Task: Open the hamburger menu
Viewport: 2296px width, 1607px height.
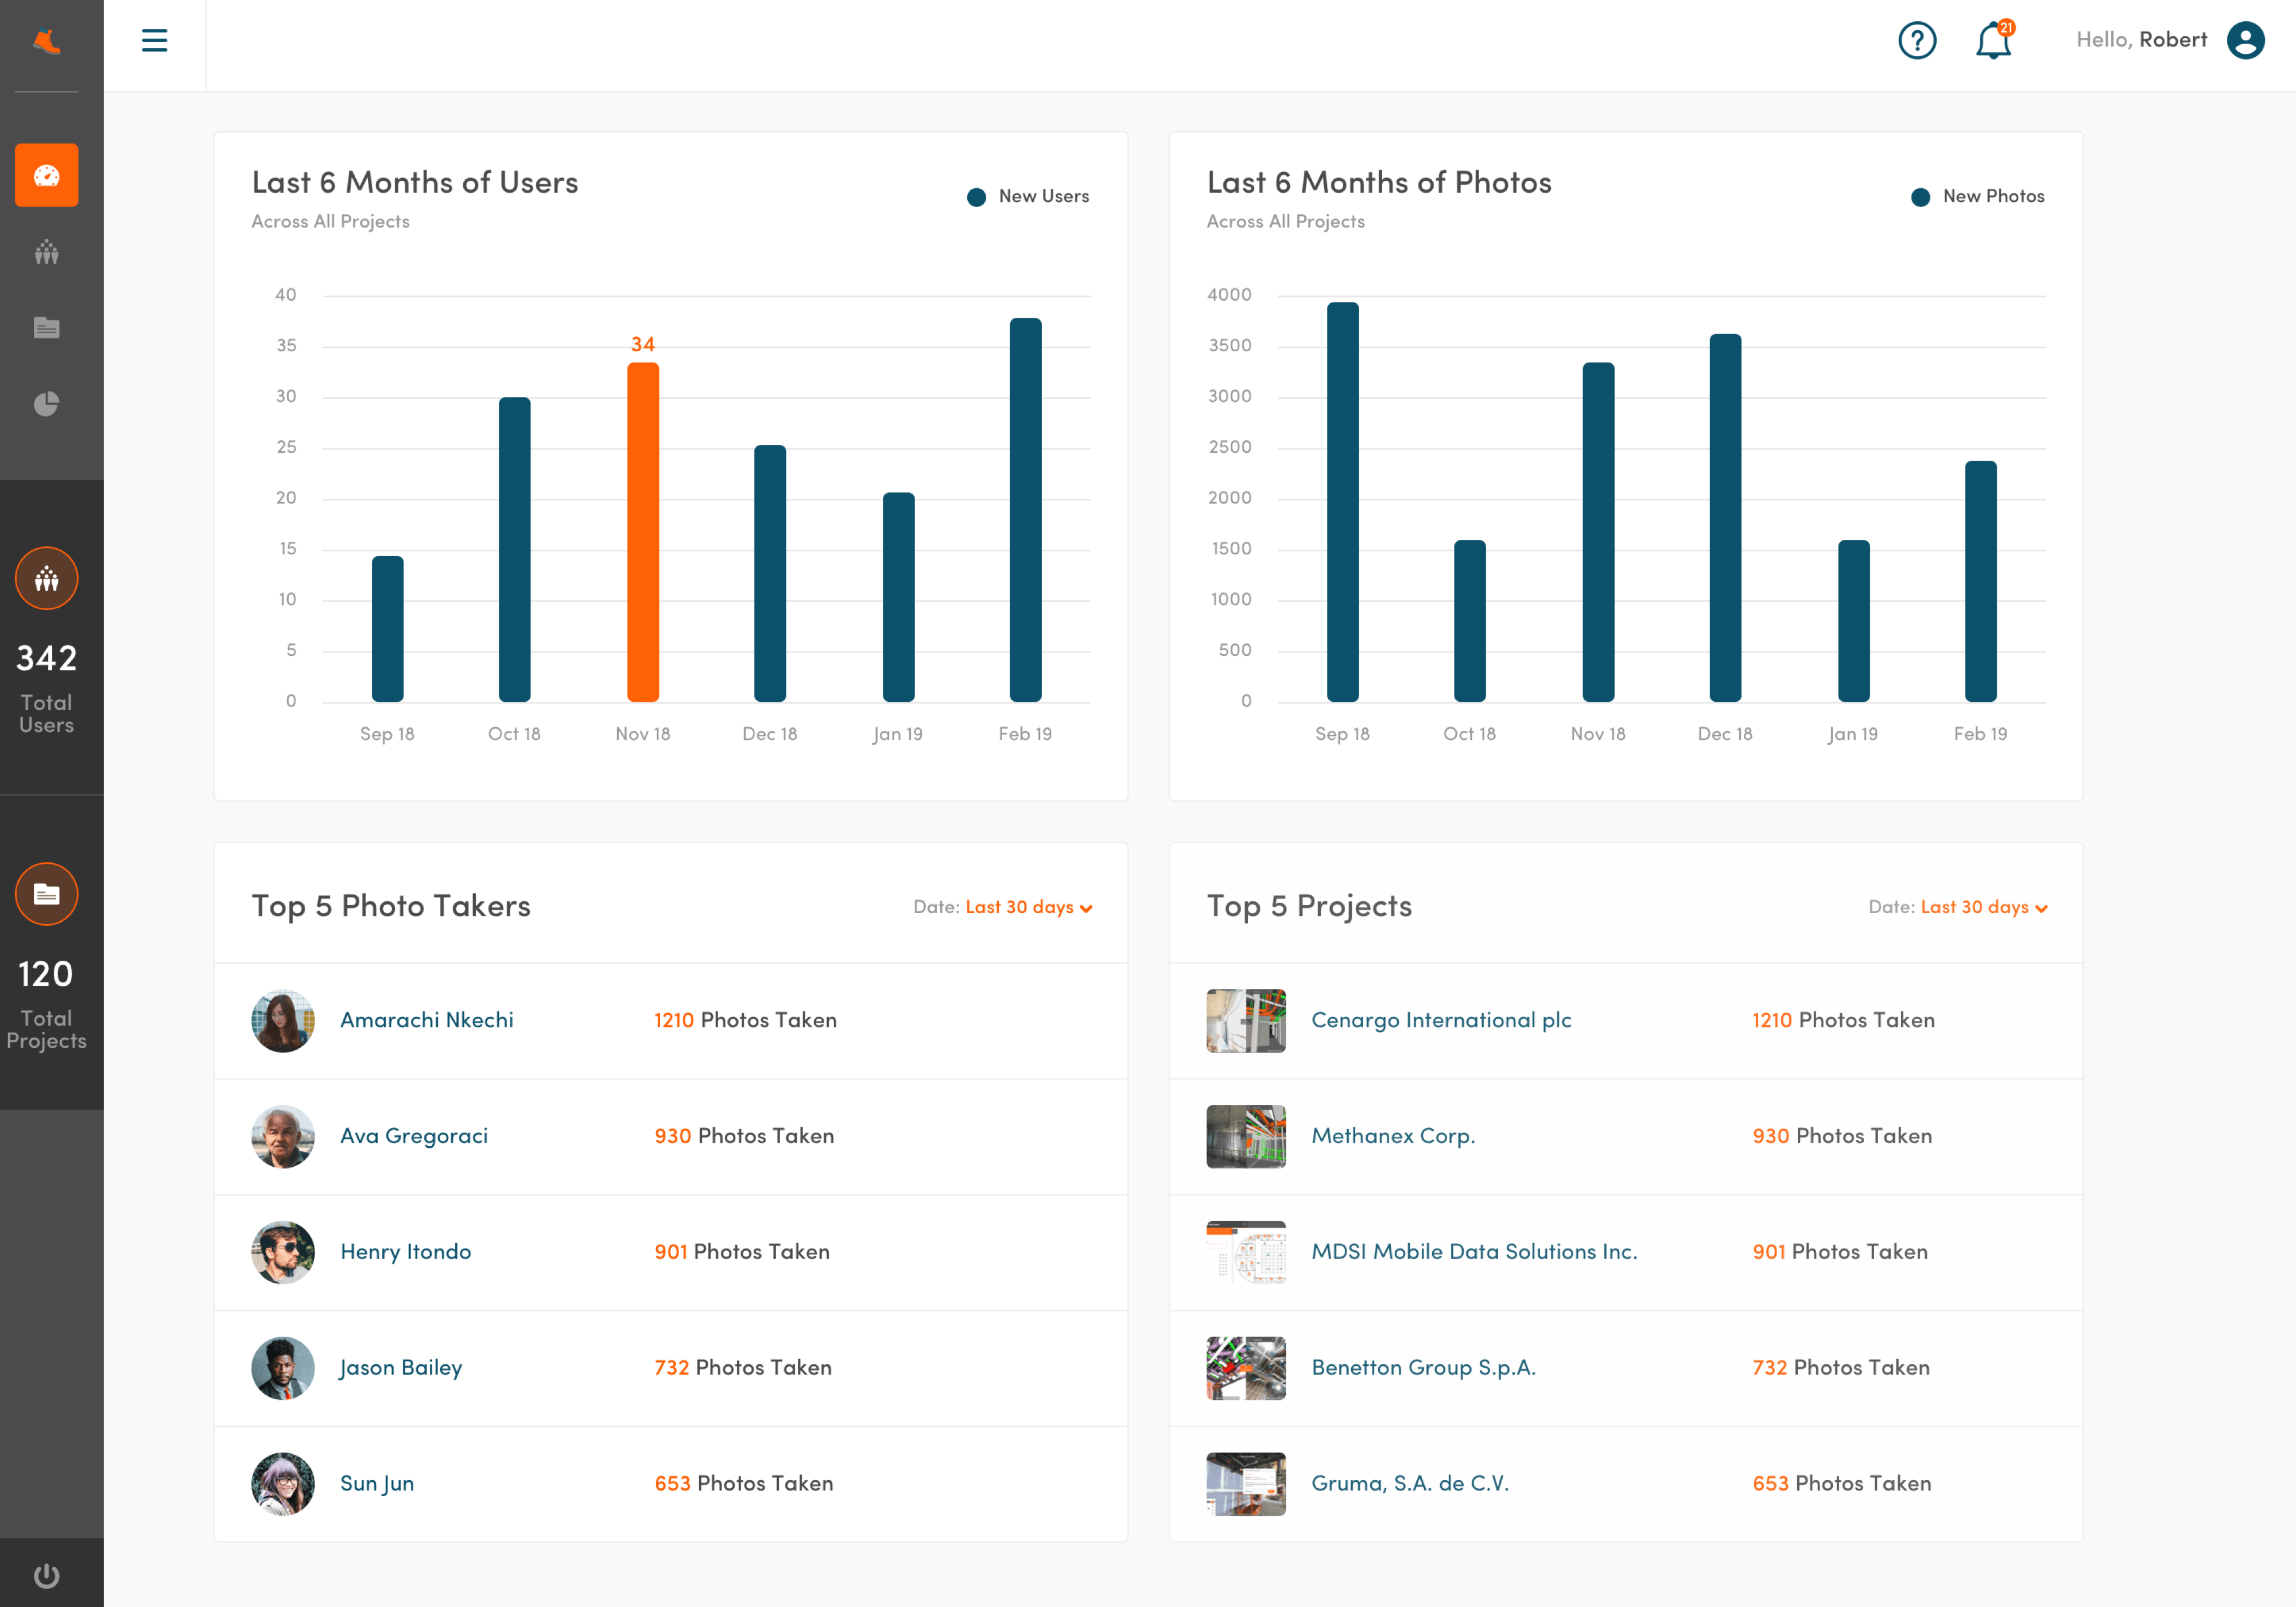Action: 154,41
